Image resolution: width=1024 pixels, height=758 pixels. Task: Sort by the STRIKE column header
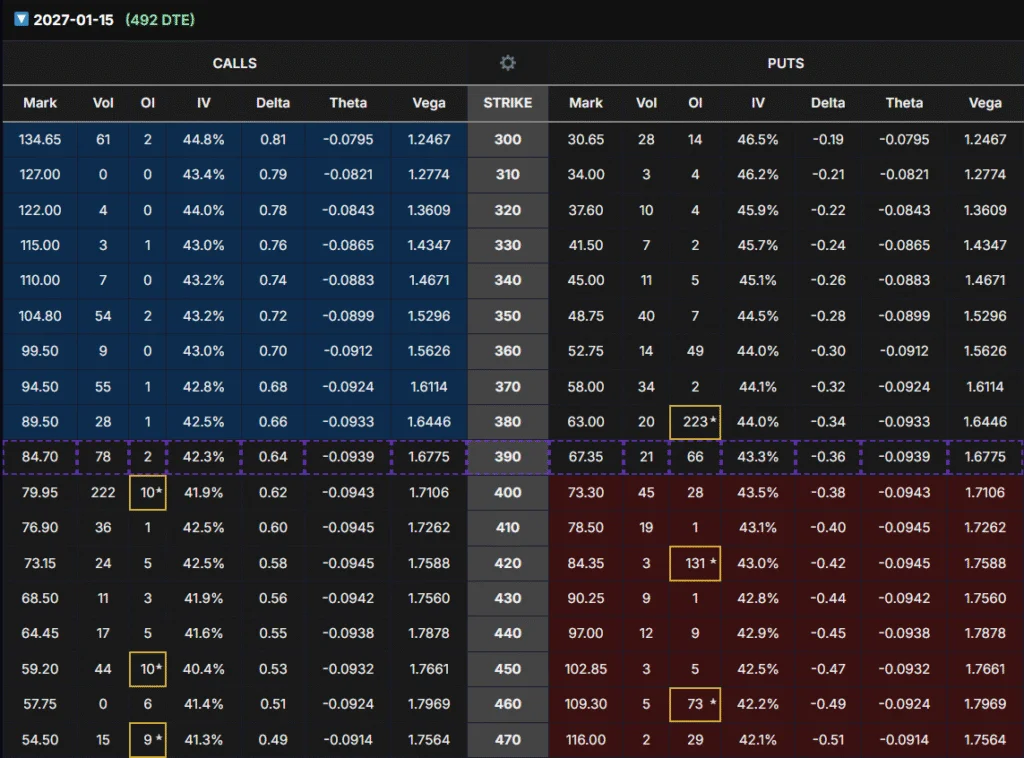click(508, 103)
